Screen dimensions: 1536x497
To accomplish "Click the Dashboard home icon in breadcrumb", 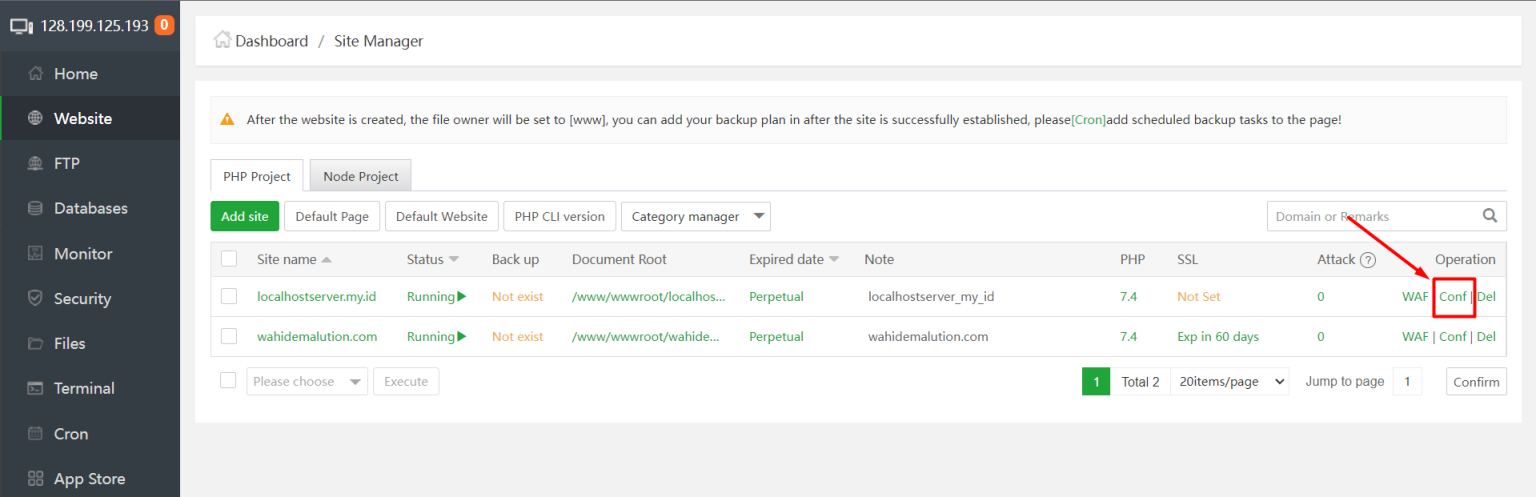I will click(223, 40).
